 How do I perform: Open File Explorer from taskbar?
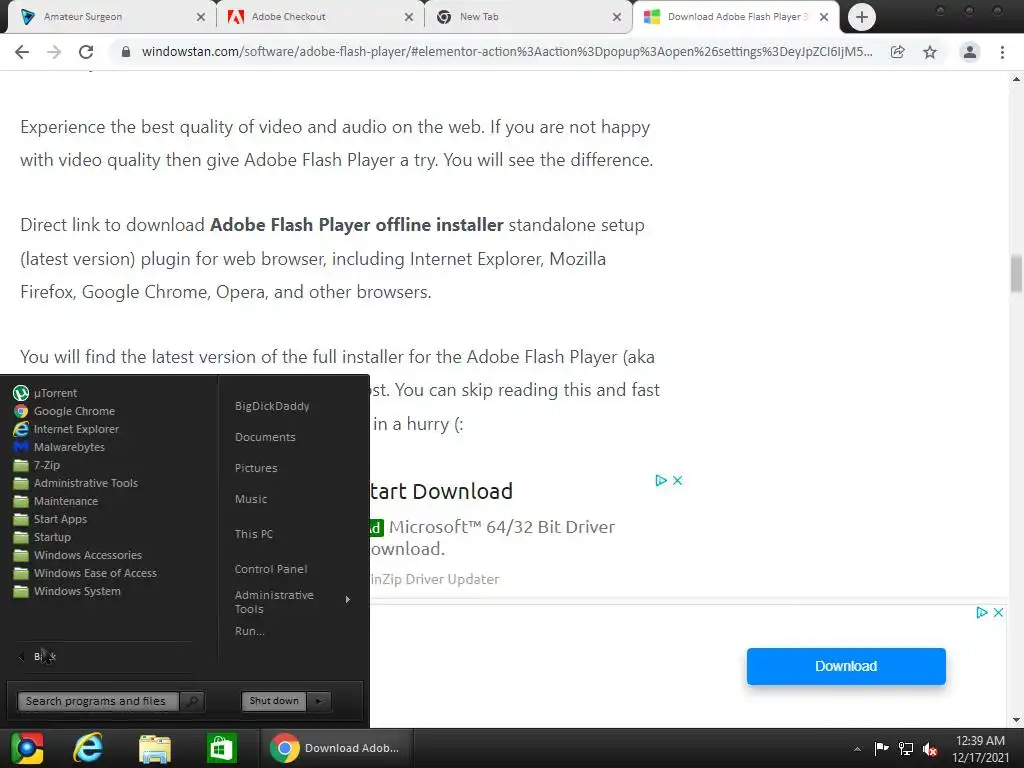point(155,748)
